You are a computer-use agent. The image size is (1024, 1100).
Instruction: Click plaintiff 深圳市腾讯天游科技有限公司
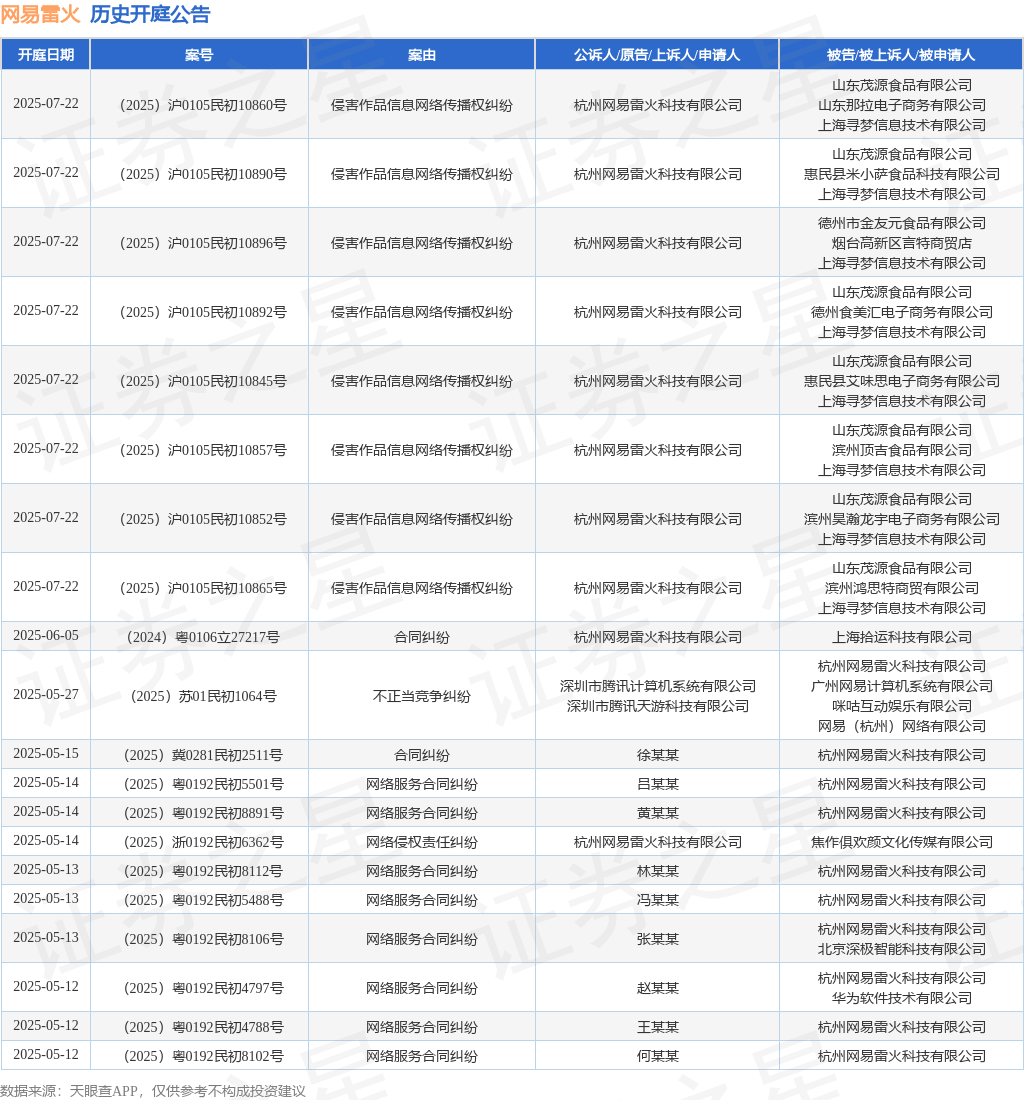coord(658,706)
